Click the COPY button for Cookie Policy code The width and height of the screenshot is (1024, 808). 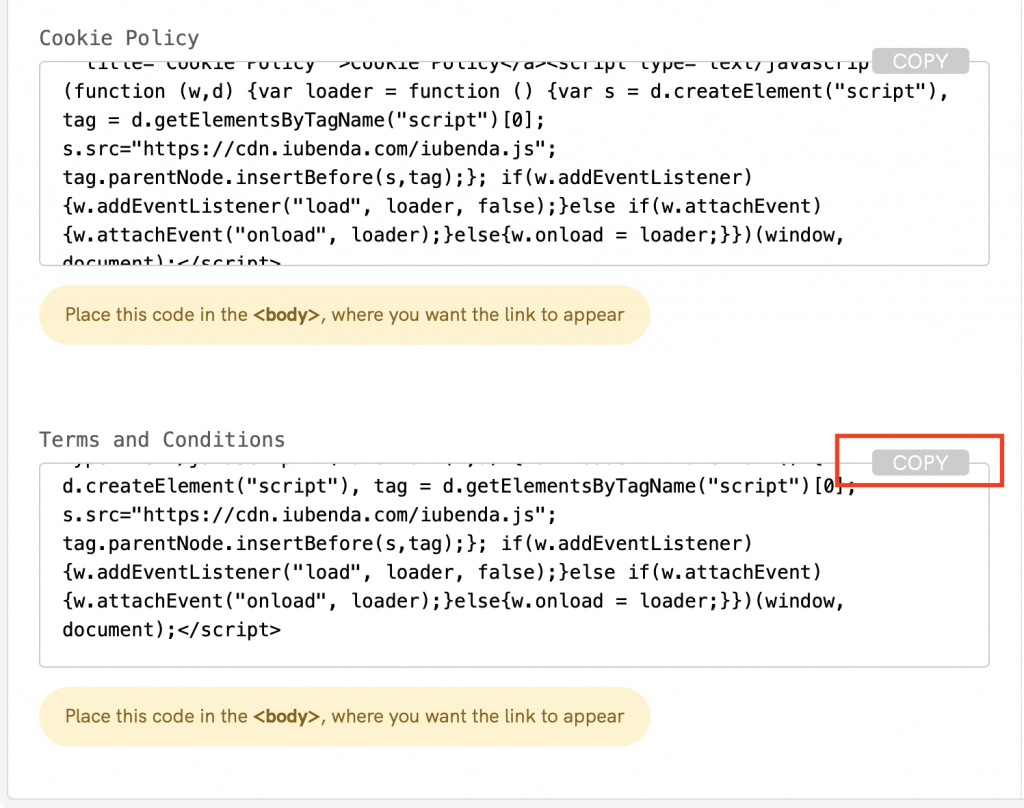click(919, 60)
